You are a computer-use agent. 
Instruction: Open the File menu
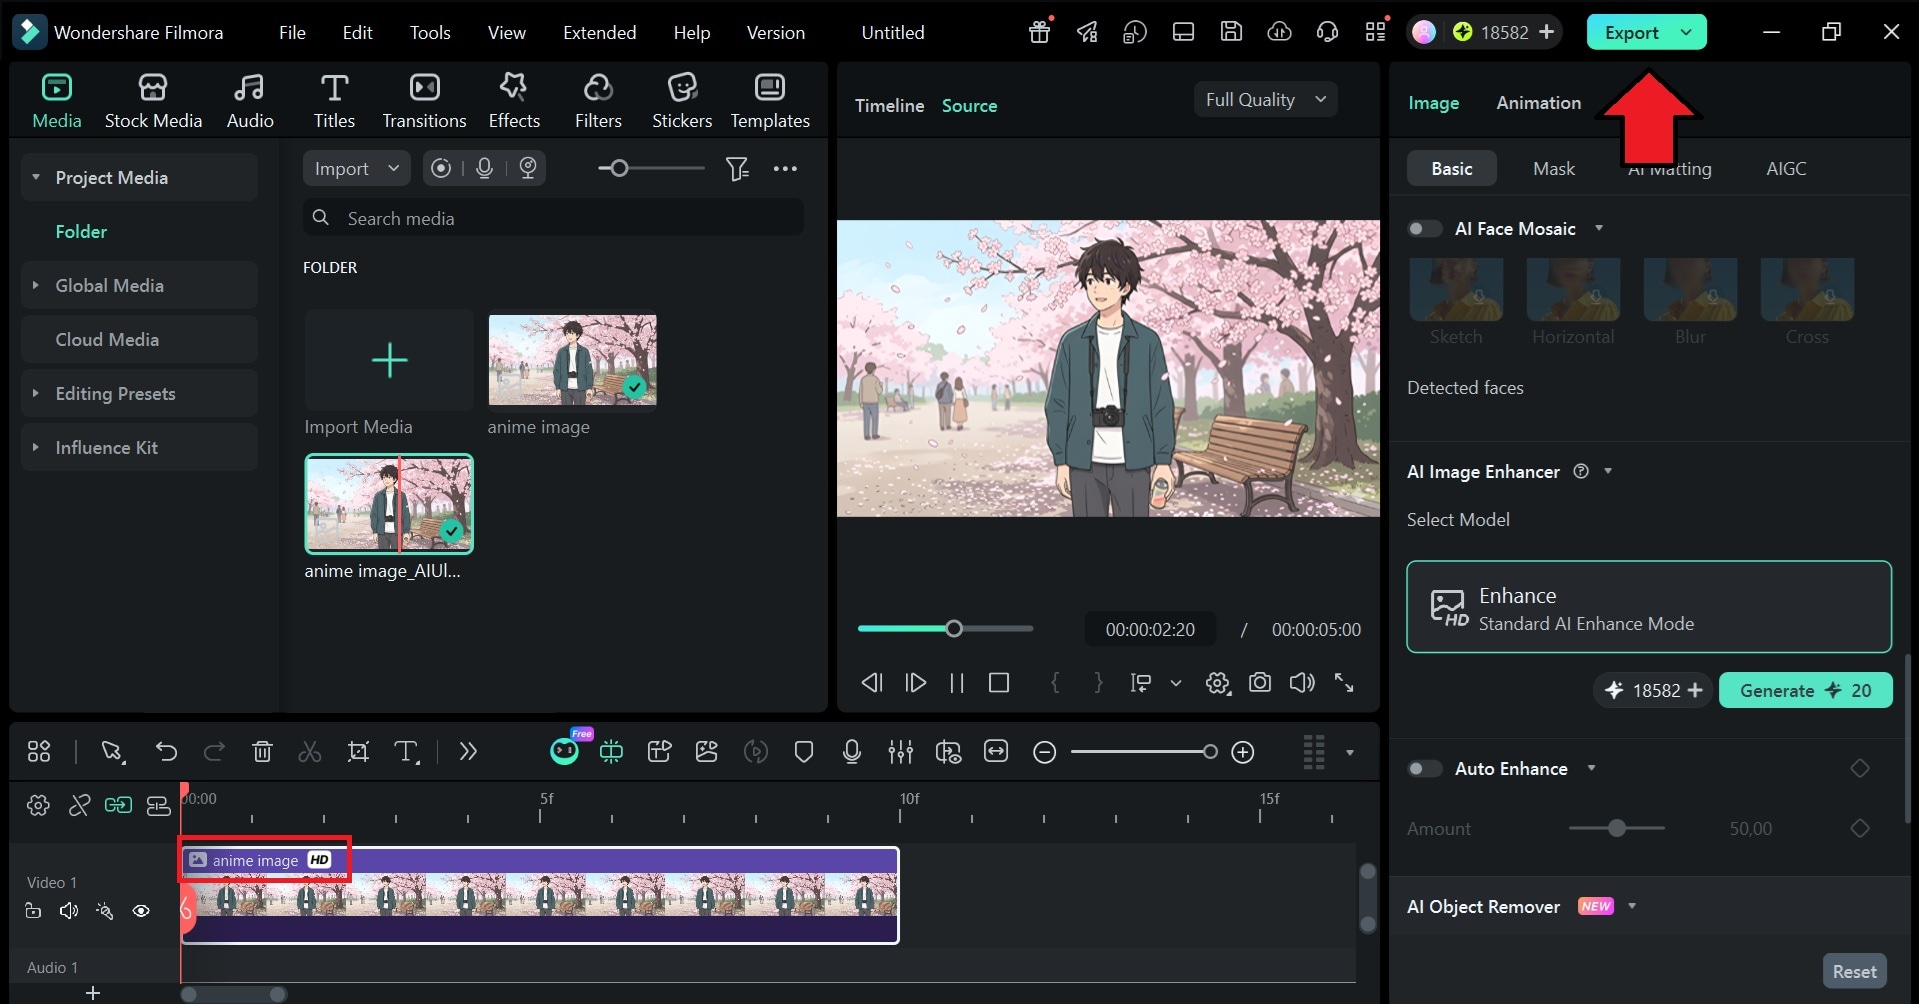pyautogui.click(x=292, y=32)
